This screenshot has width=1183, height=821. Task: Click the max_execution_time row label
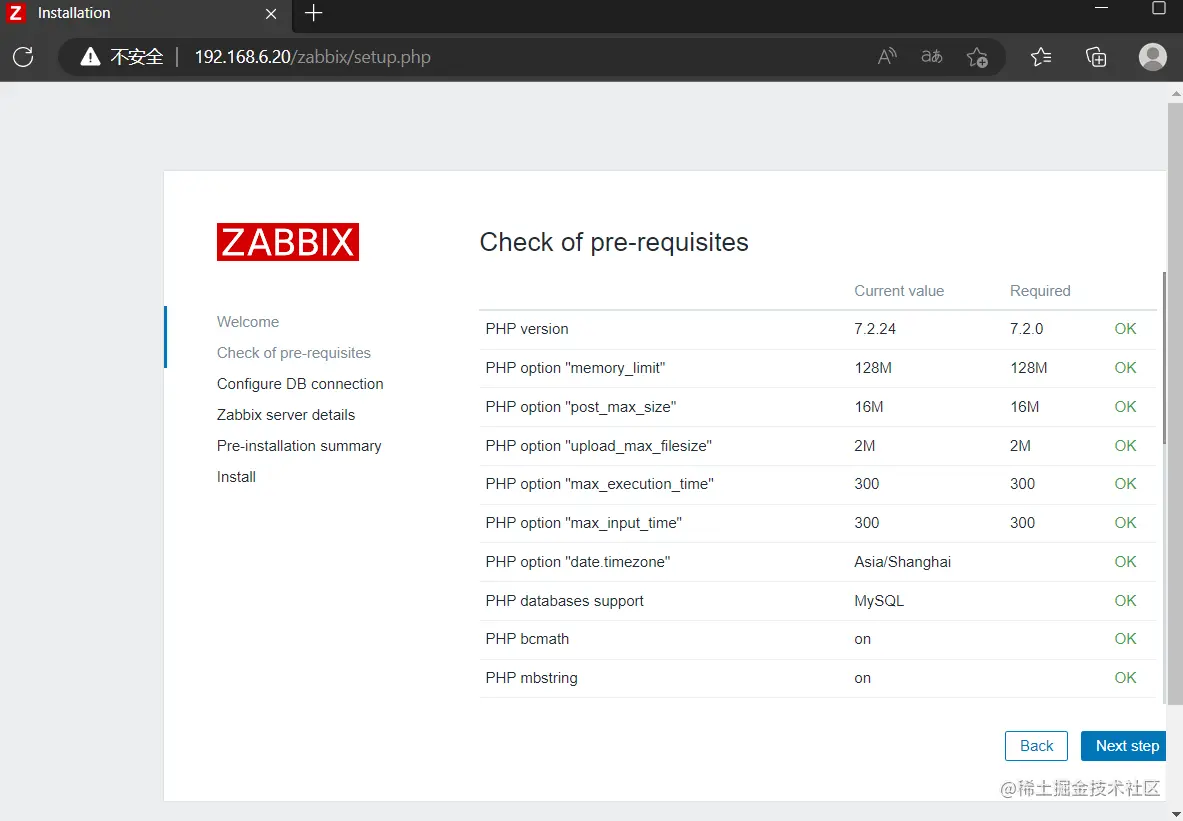(599, 484)
